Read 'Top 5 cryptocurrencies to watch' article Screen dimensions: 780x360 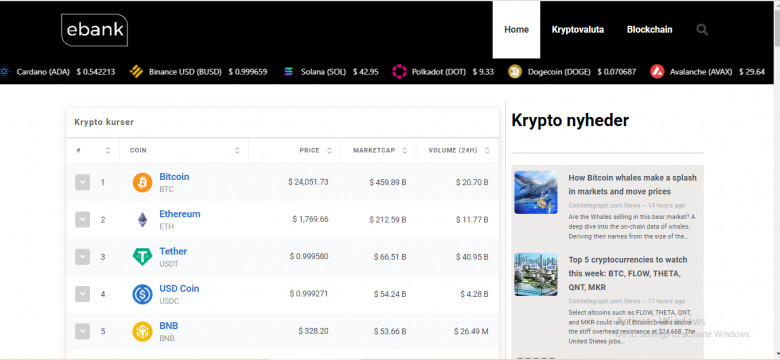click(628, 273)
